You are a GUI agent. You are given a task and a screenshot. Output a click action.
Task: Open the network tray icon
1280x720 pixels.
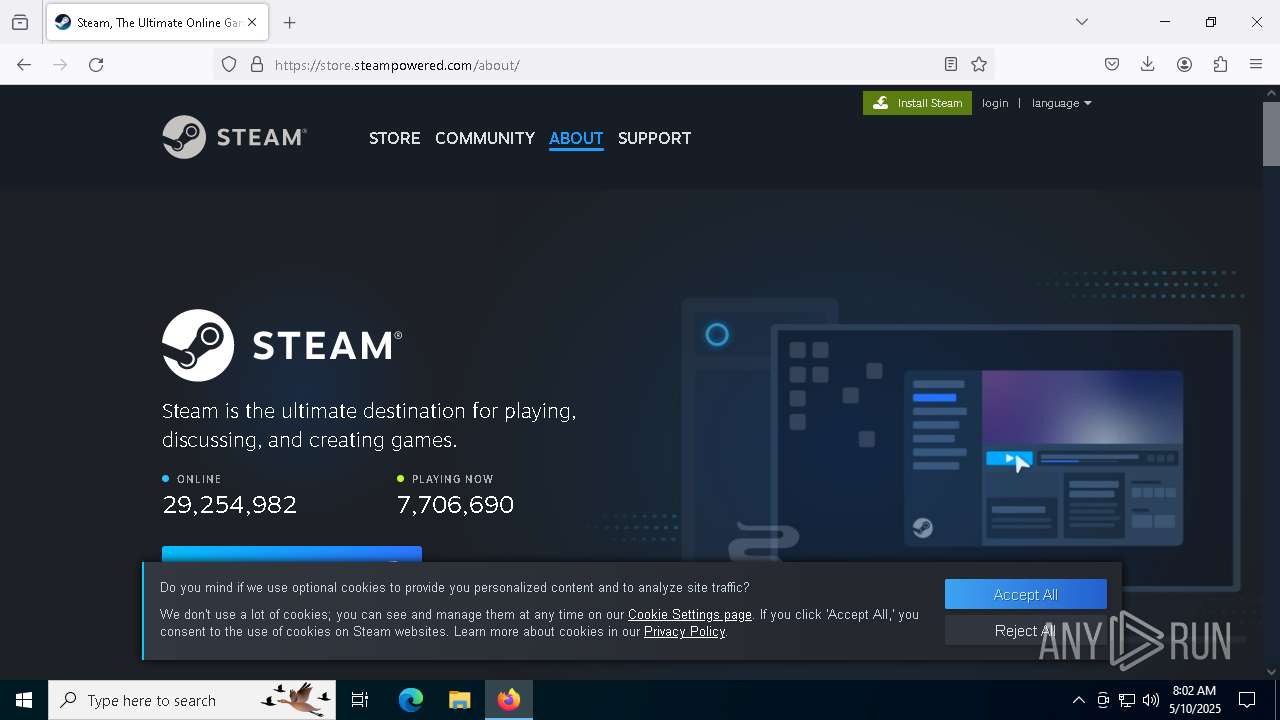click(x=1127, y=700)
